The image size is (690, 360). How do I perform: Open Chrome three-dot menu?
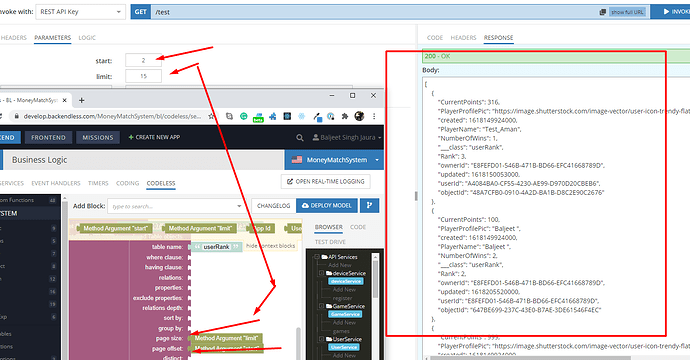tap(374, 116)
